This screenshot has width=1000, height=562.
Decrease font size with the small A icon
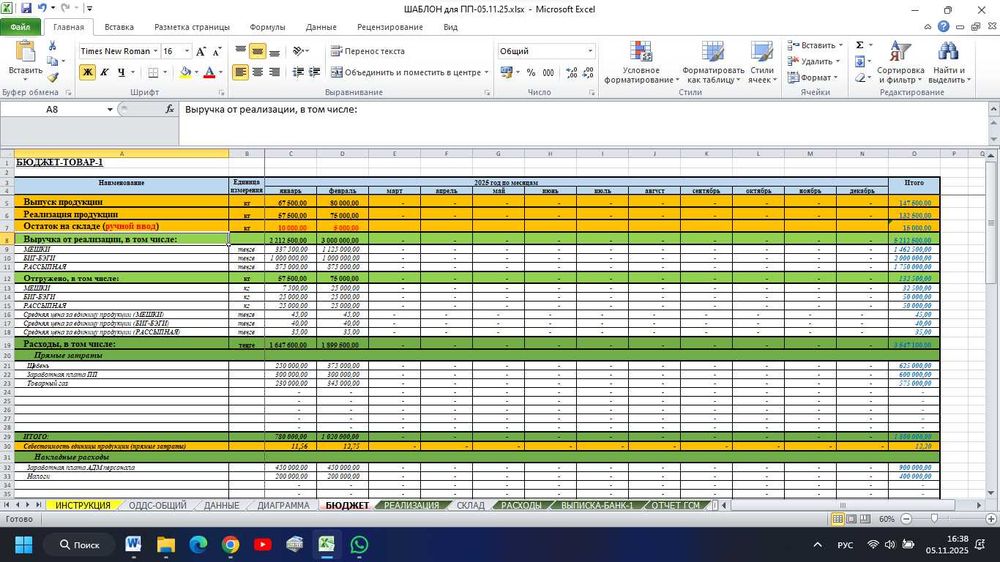(x=216, y=51)
